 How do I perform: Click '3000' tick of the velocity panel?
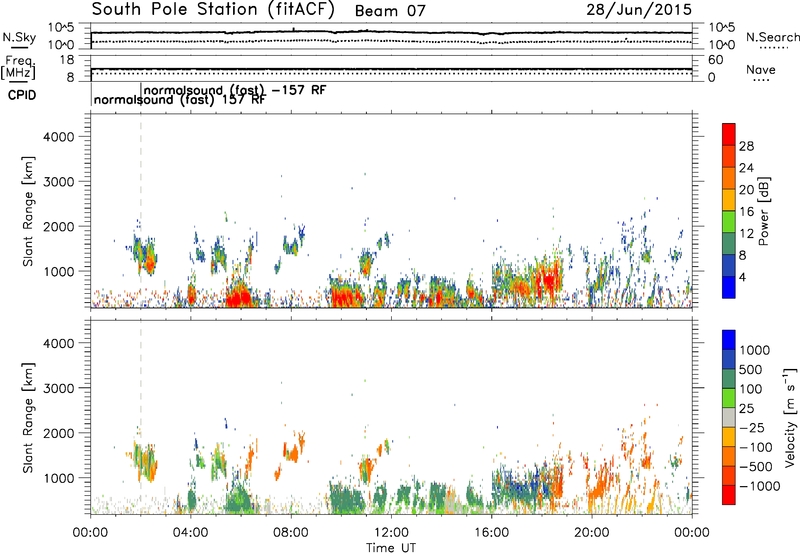point(59,388)
